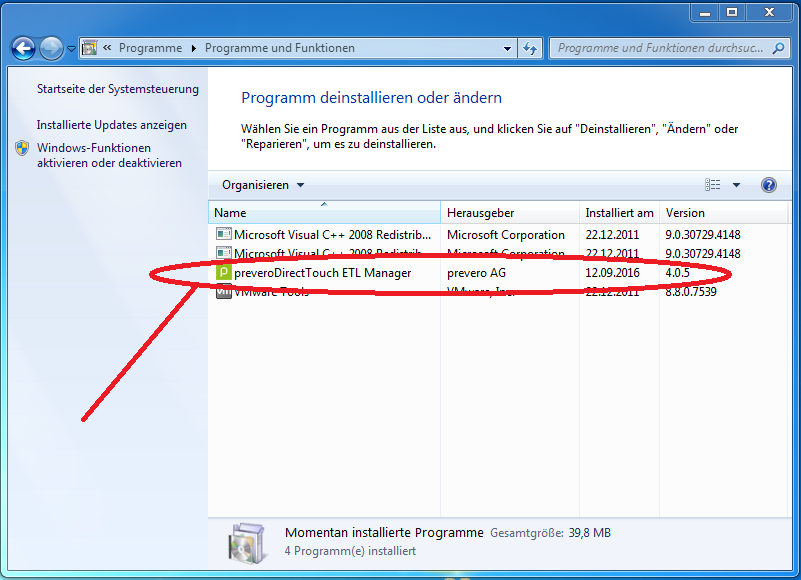Click the control panel icon in address bar
Image resolution: width=801 pixels, height=580 pixels.
pyautogui.click(x=89, y=48)
